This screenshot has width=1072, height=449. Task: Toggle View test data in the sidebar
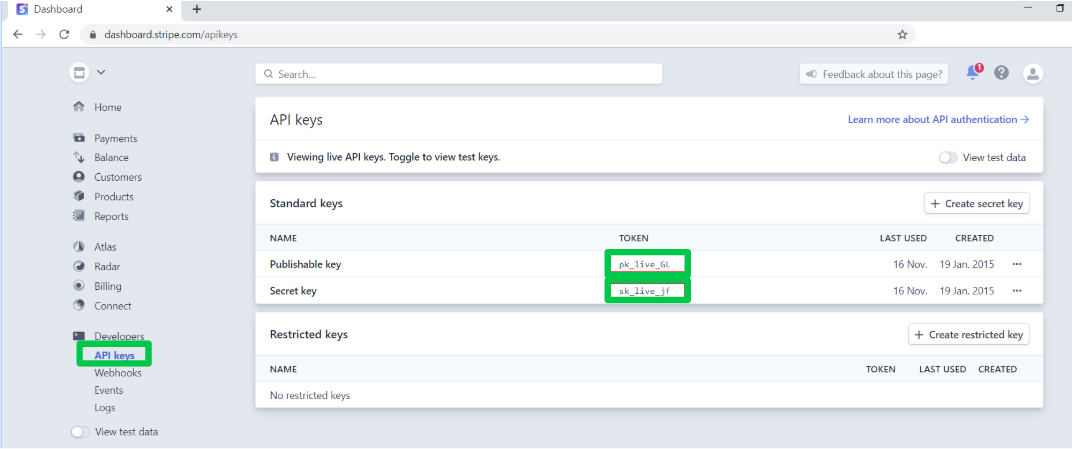click(81, 432)
